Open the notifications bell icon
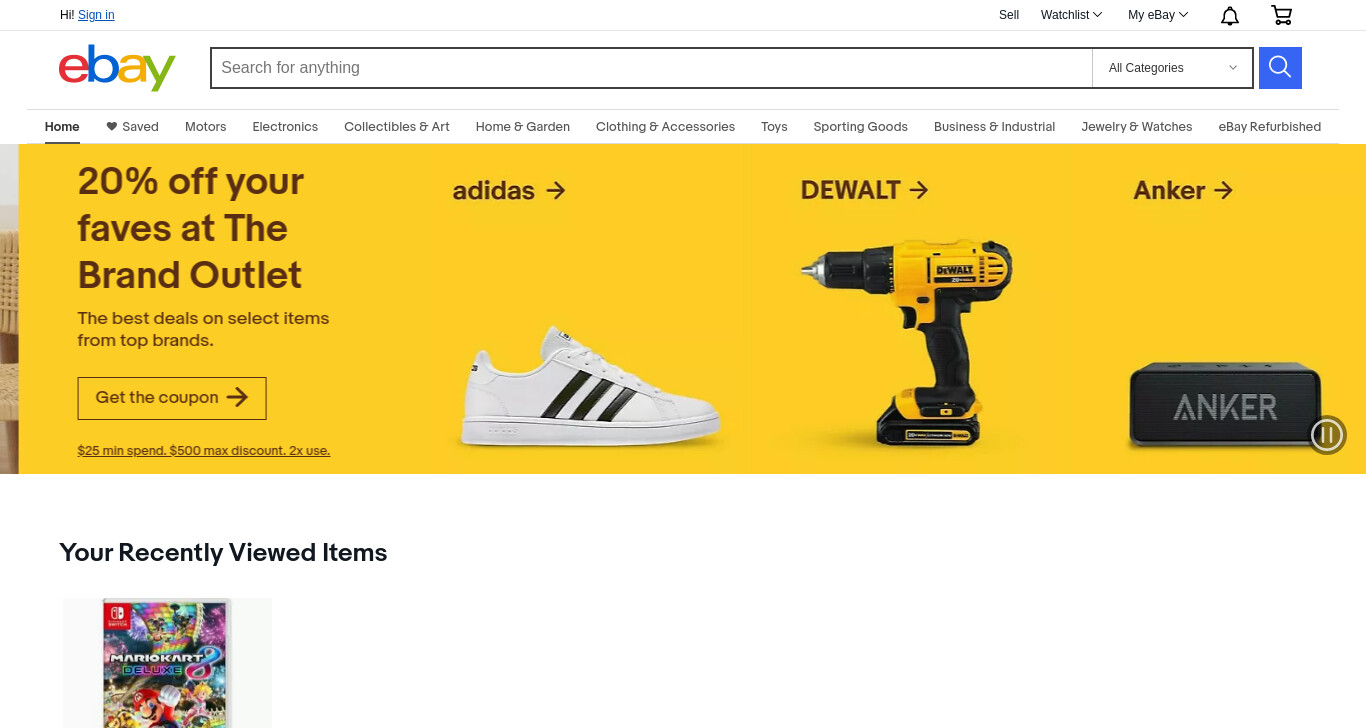Screen dimensions: 1366x728 click(1230, 15)
